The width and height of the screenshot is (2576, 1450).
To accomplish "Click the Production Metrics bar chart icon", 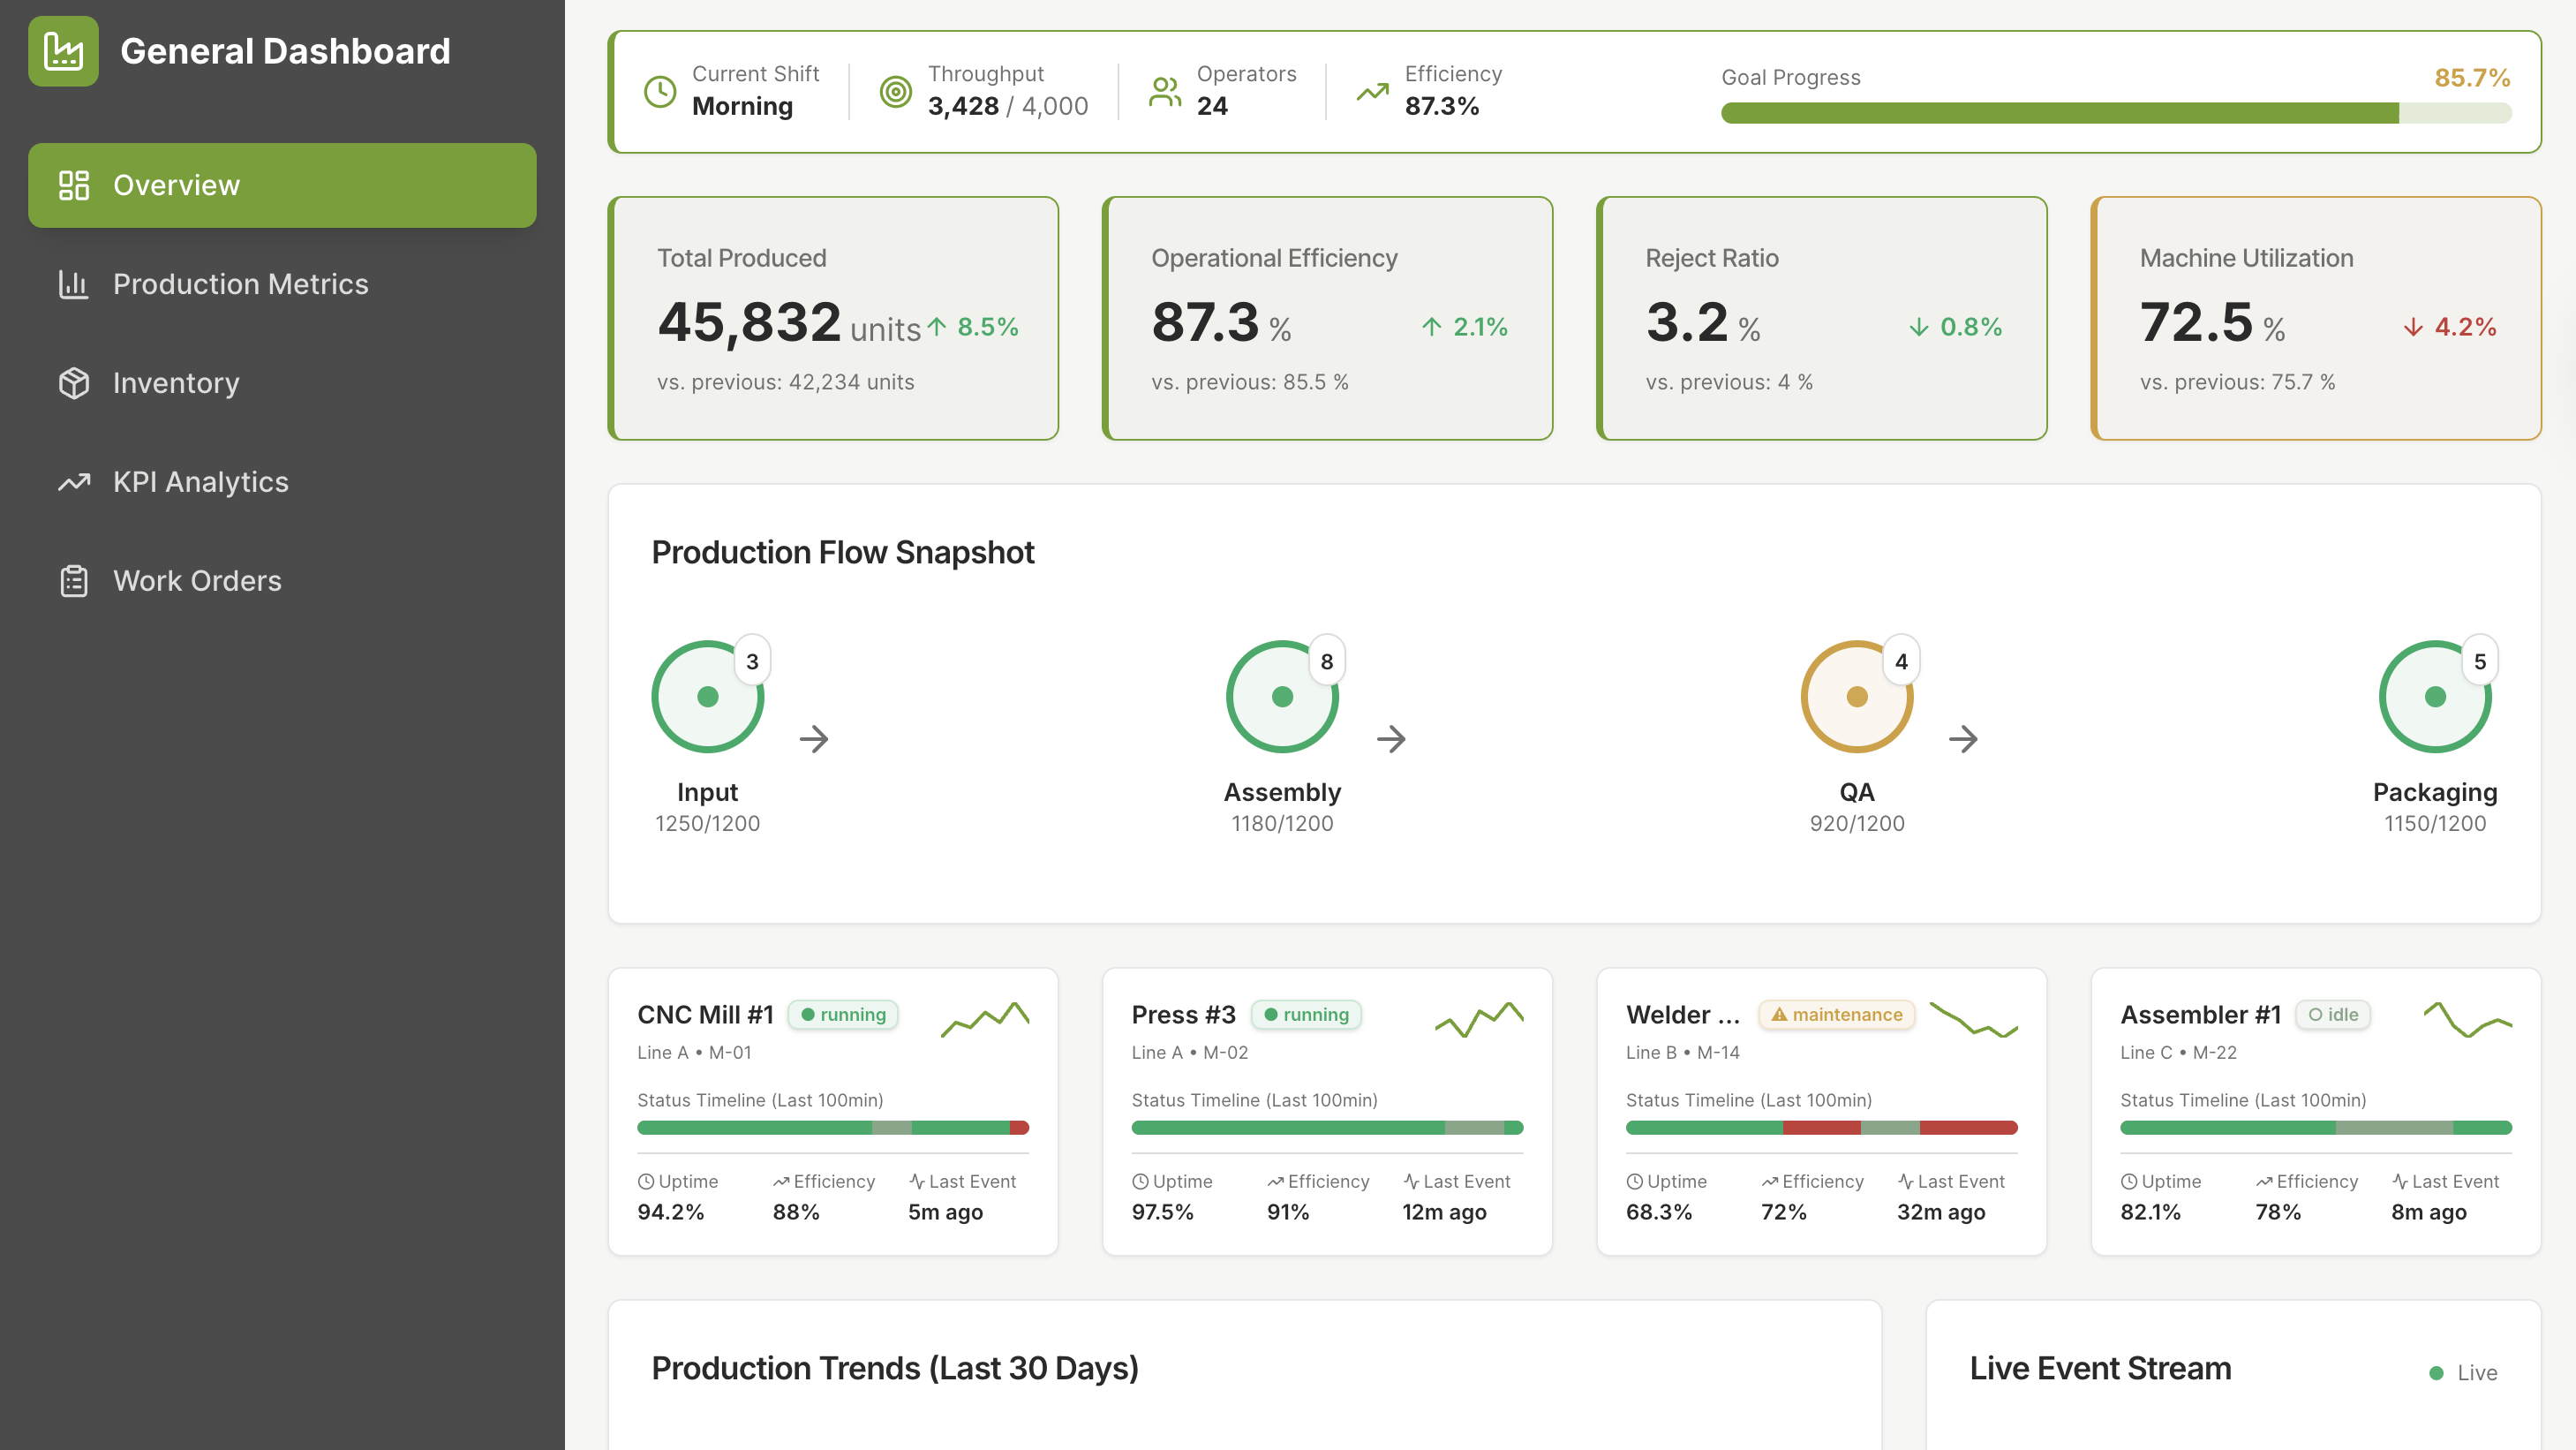I will tap(73, 284).
